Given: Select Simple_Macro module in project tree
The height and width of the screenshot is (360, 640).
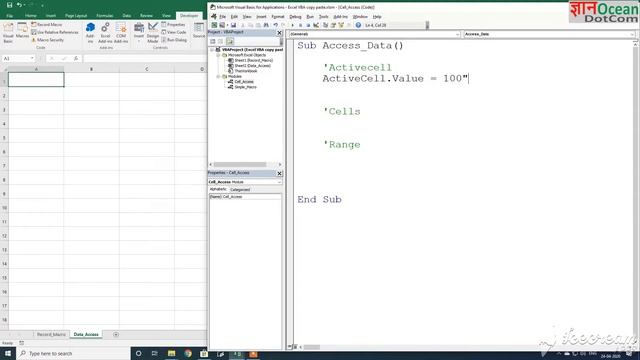Looking at the screenshot, I should click(242, 87).
